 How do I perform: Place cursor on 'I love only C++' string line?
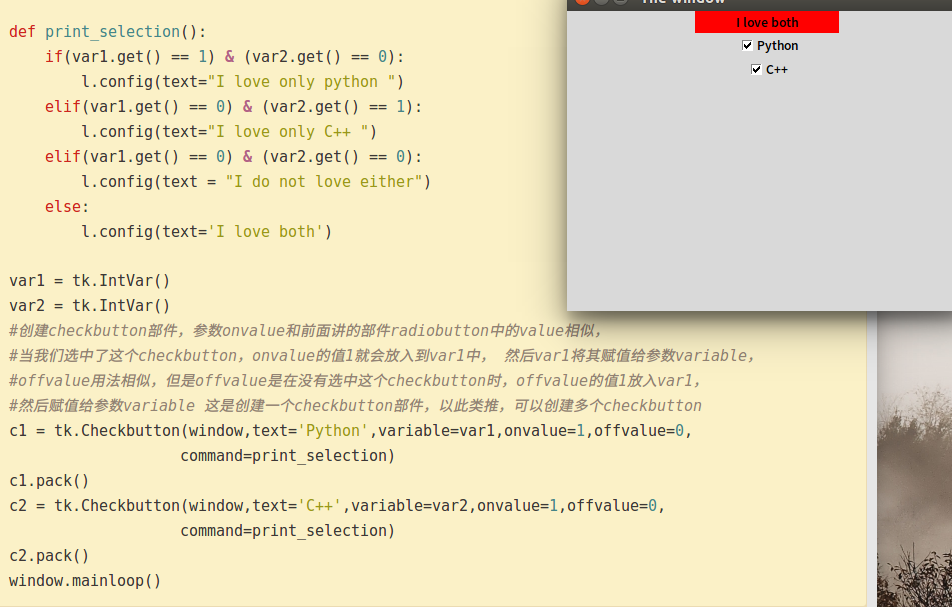tap(229, 132)
